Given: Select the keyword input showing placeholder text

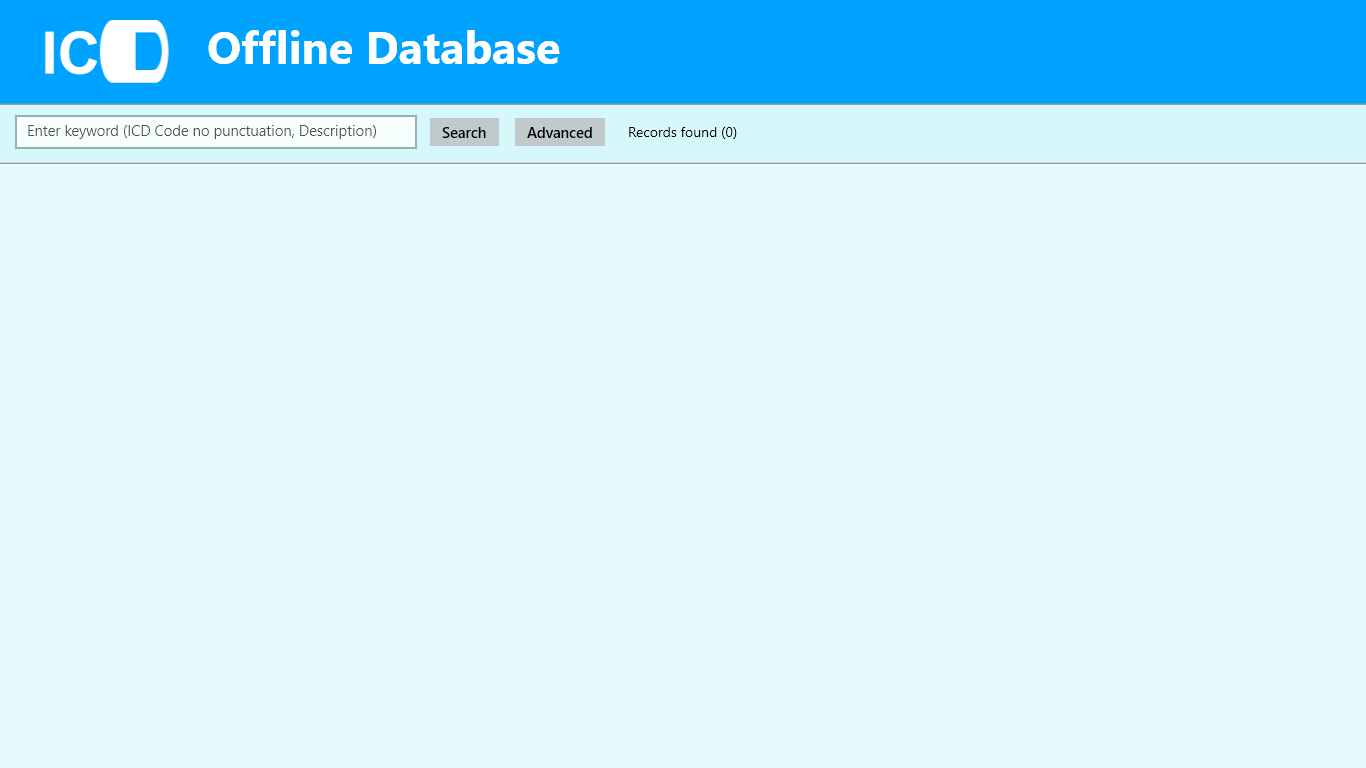Looking at the screenshot, I should [x=215, y=131].
